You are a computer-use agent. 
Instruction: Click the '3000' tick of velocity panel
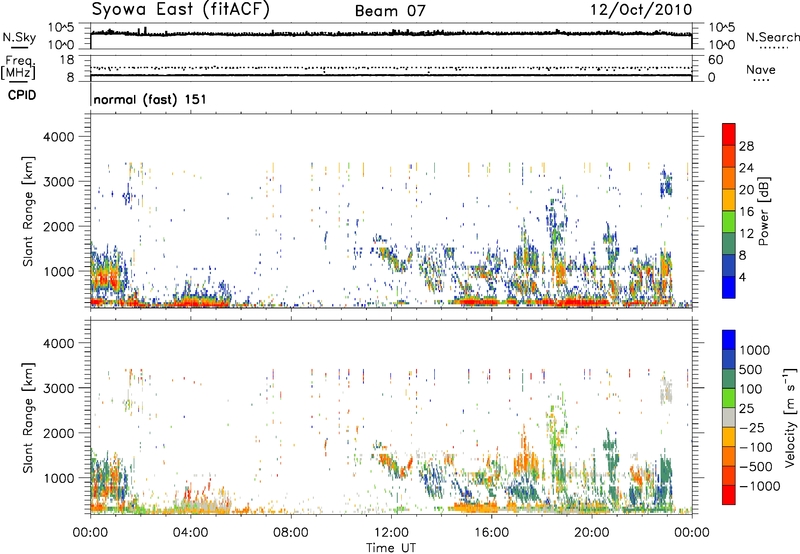click(x=58, y=388)
